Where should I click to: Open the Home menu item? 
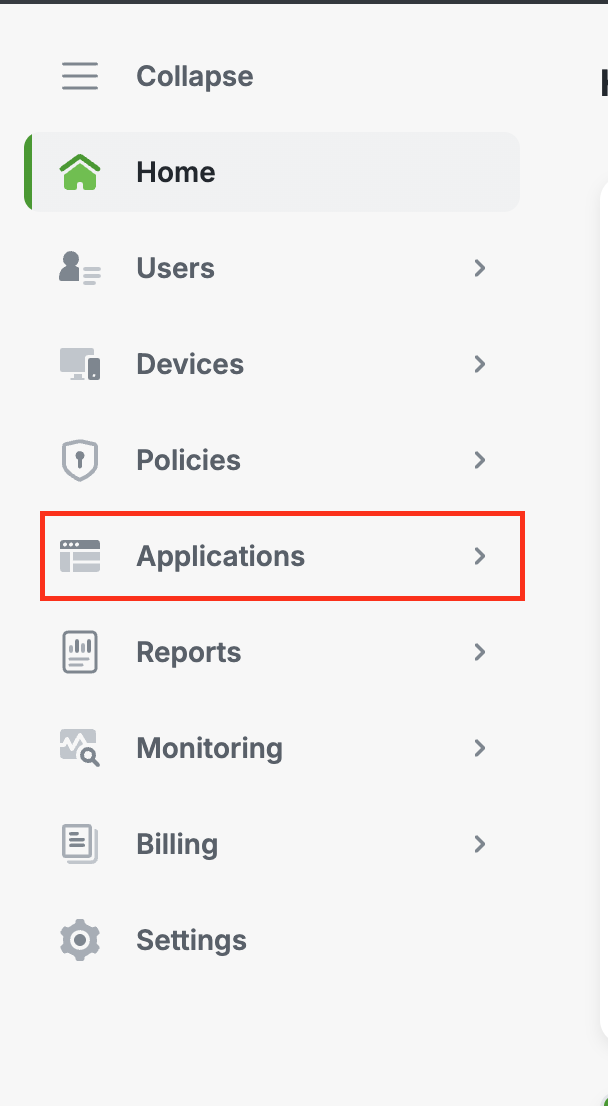[x=176, y=172]
